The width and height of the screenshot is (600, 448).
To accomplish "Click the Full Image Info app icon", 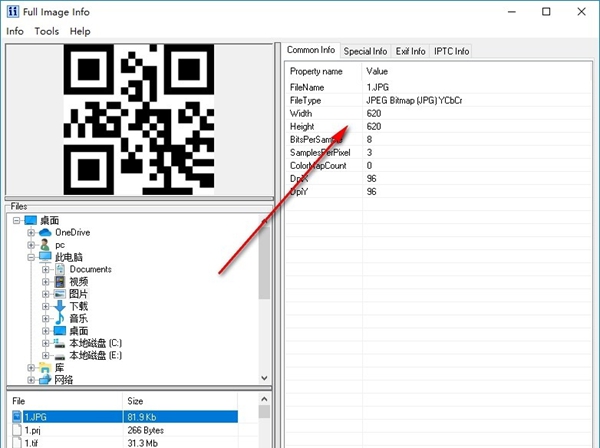I will tap(12, 11).
